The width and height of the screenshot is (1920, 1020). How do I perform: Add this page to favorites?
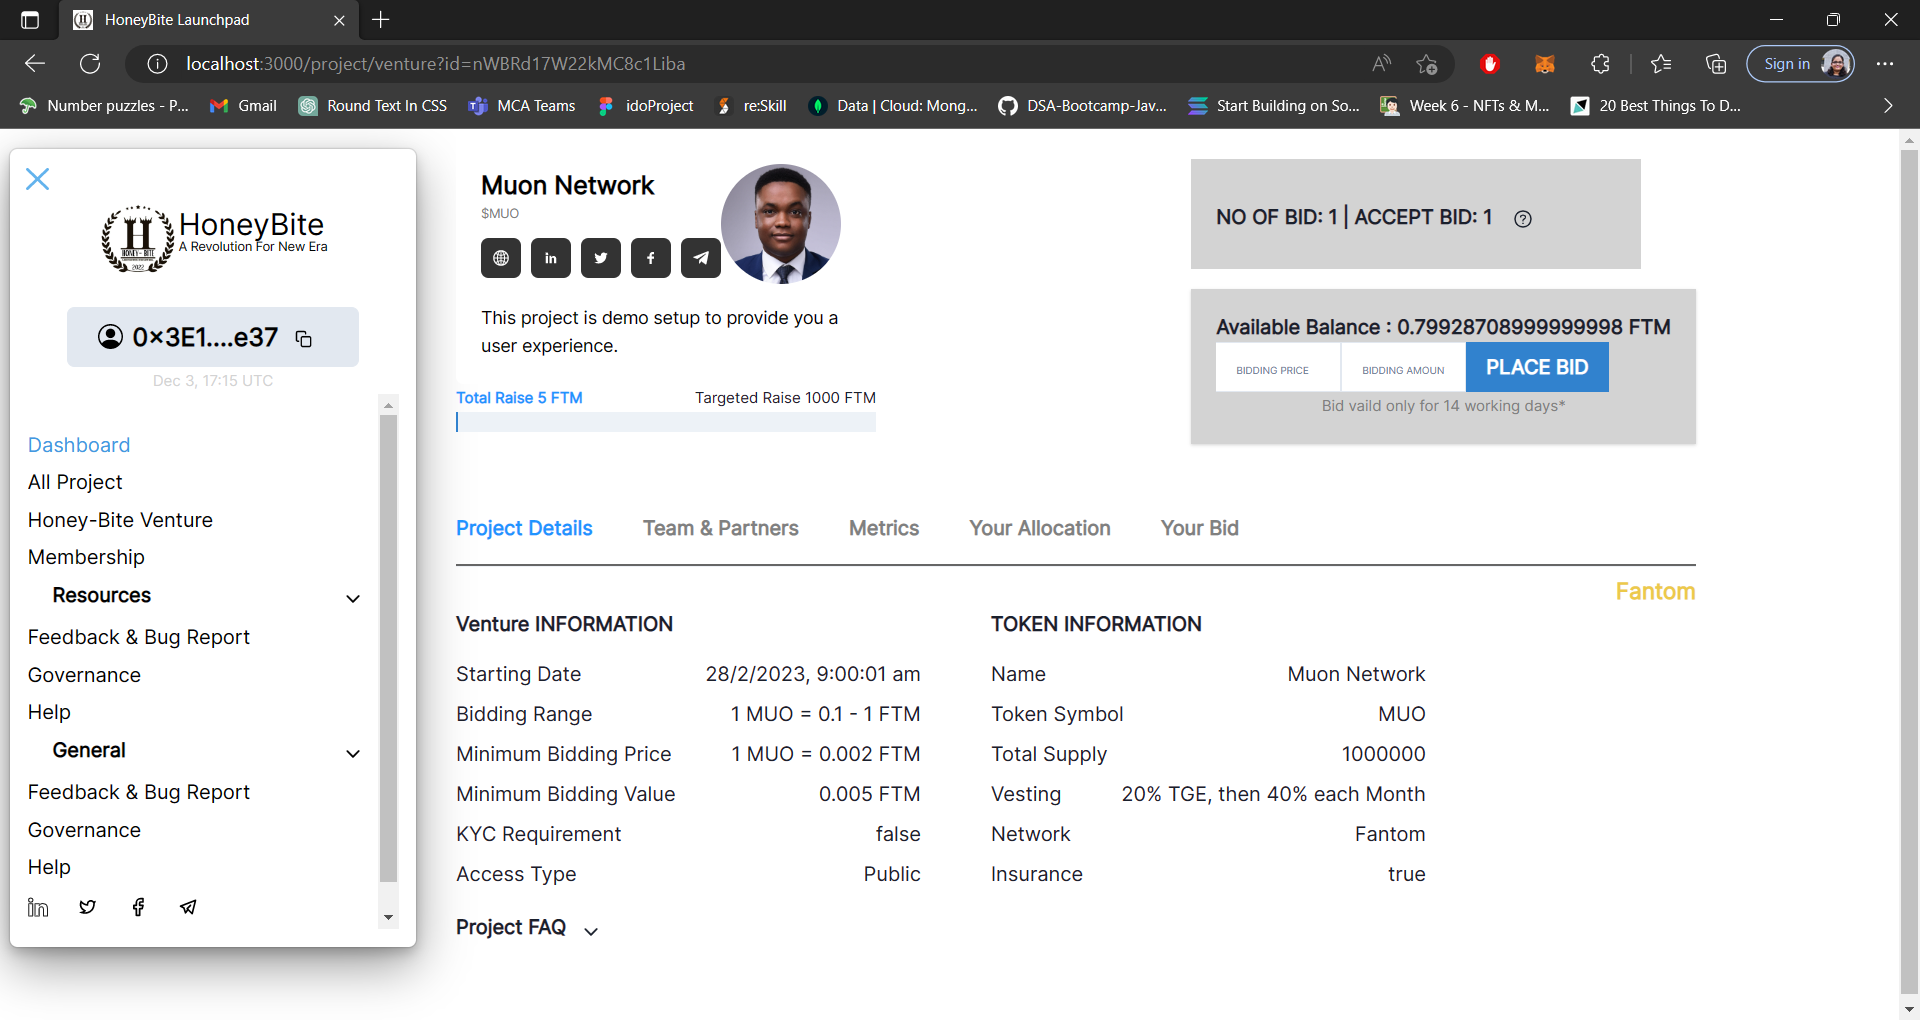click(1427, 64)
